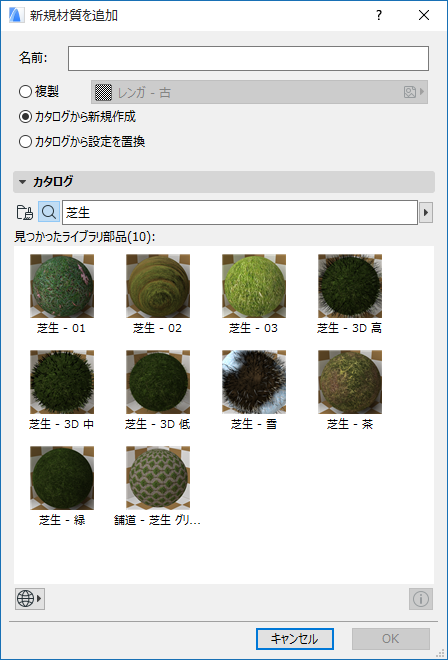Toggle the magnifier search mode icon
448x660 pixels.
(x=49, y=212)
